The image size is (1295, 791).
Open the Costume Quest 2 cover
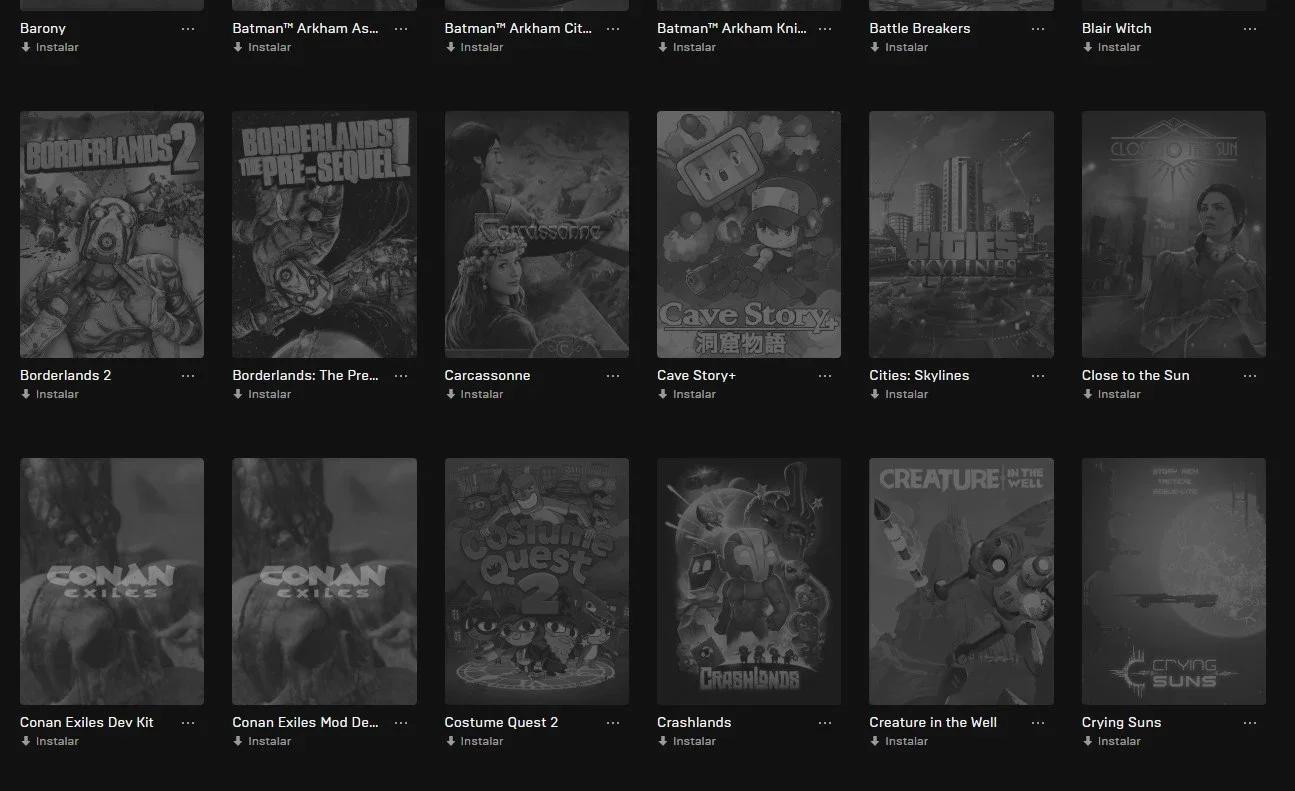[x=537, y=581]
